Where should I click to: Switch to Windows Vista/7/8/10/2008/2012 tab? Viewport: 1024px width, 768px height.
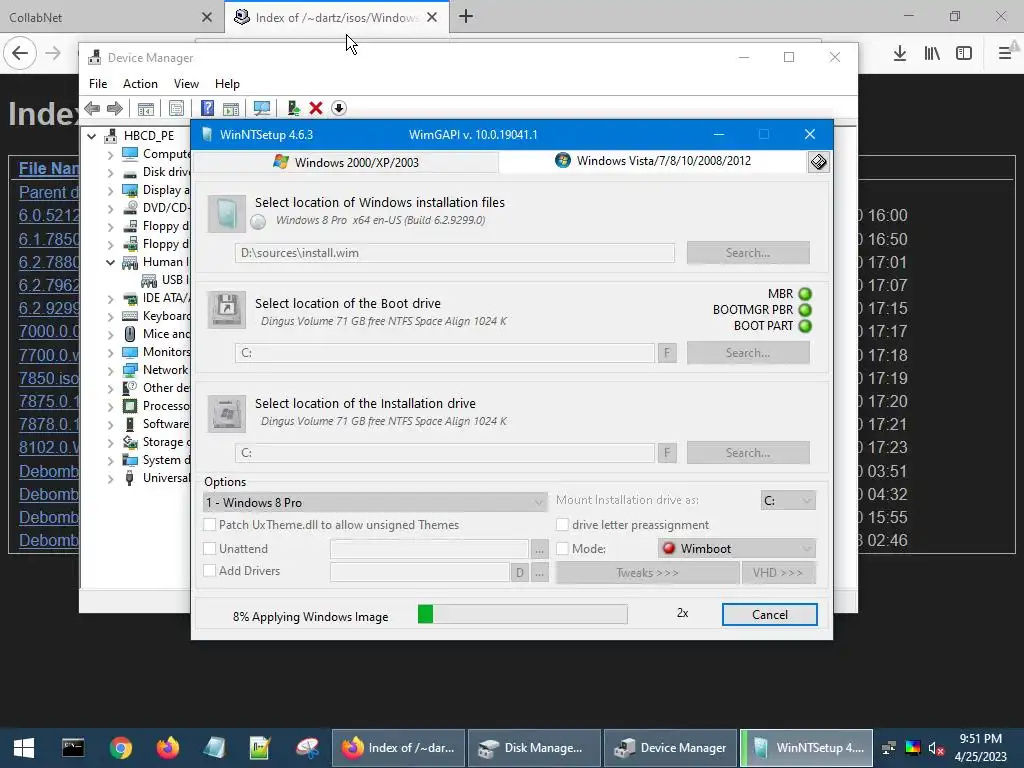pyautogui.click(x=653, y=161)
